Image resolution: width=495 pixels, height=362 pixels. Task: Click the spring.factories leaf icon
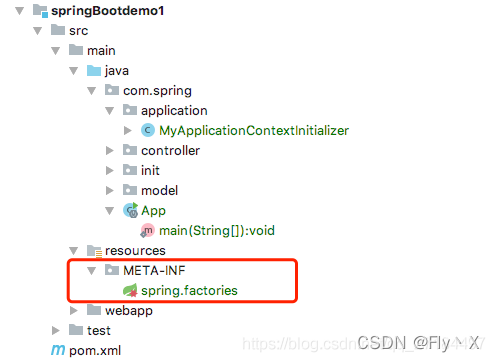(130, 290)
